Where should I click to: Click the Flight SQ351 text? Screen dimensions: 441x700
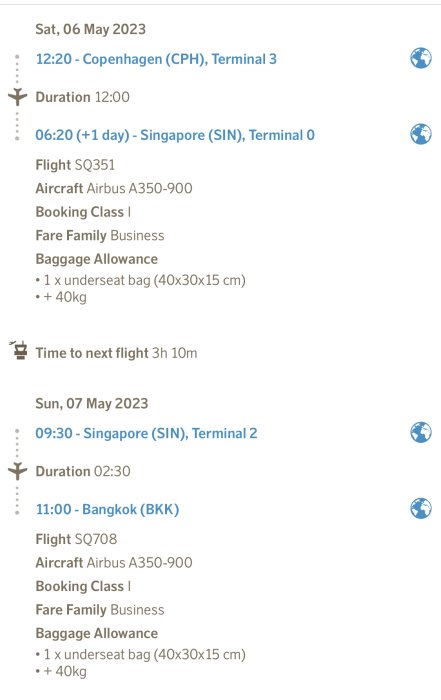[75, 165]
